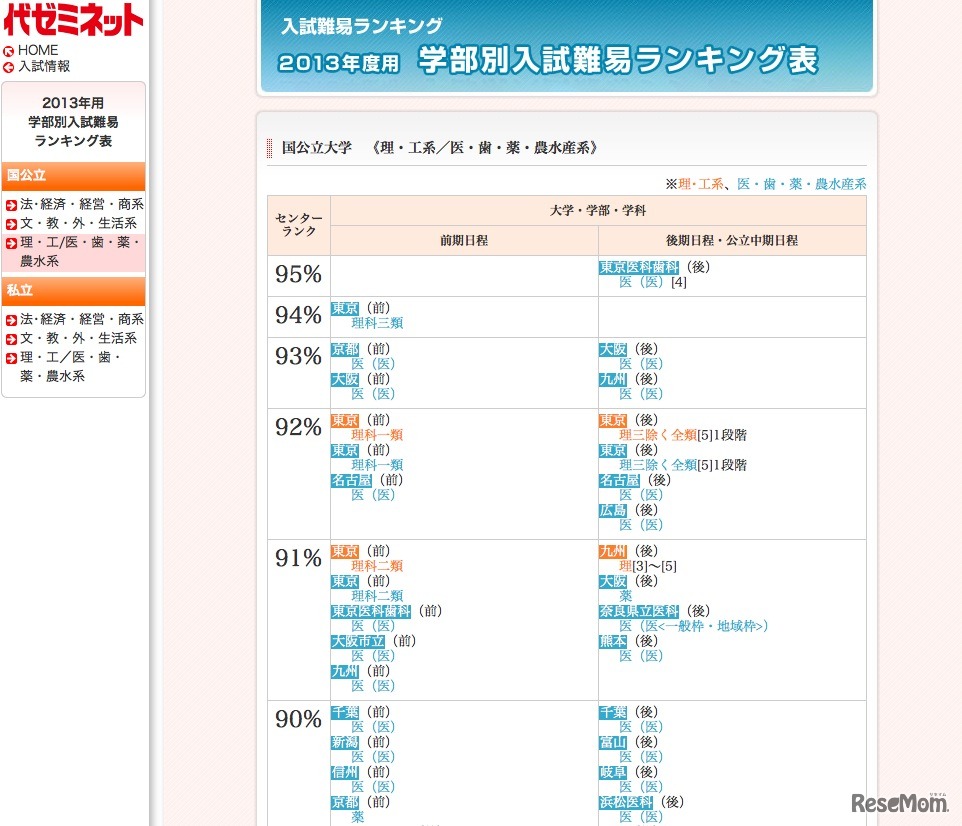The image size is (962, 826).
Task: Click arrow icon next to 私立 法・経済・経営・商系
Action: click(x=11, y=320)
